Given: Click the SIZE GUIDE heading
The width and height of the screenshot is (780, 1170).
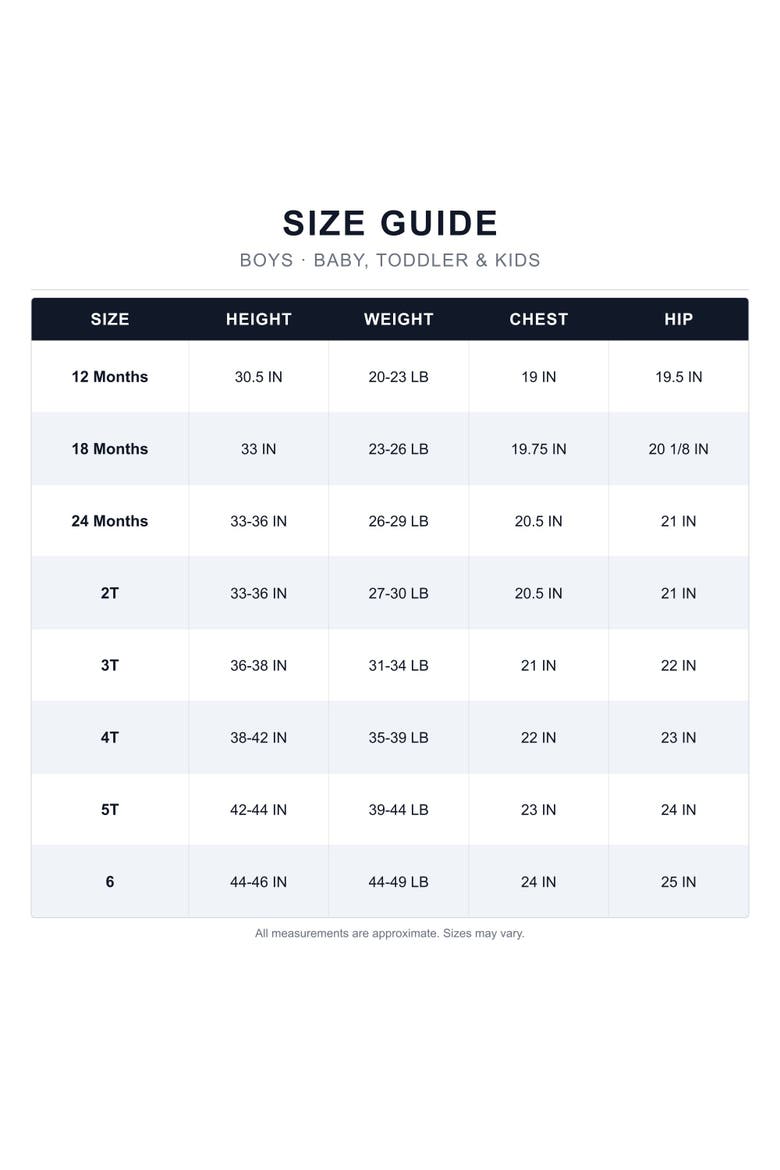Looking at the screenshot, I should coord(390,223).
